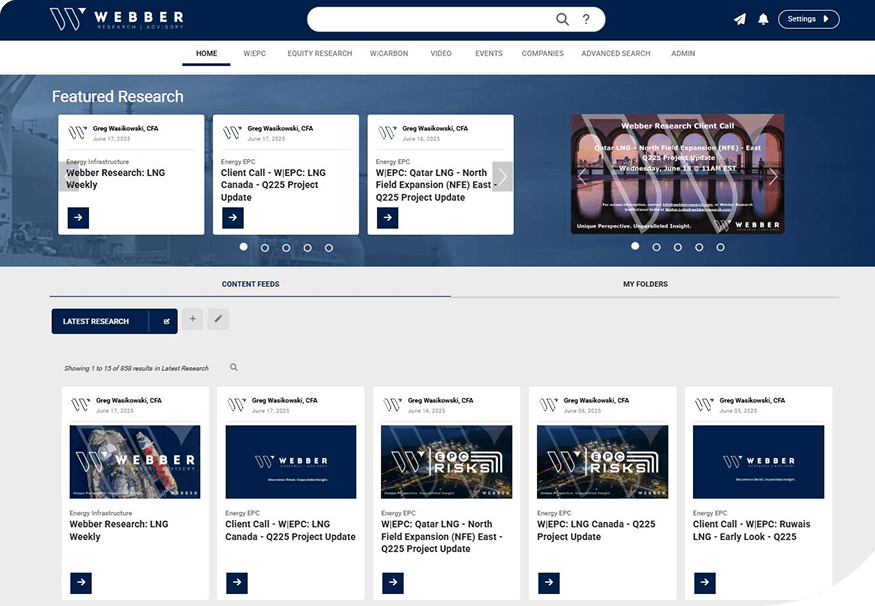Click previous arrow on client call banner
The image size is (875, 606).
[x=582, y=177]
